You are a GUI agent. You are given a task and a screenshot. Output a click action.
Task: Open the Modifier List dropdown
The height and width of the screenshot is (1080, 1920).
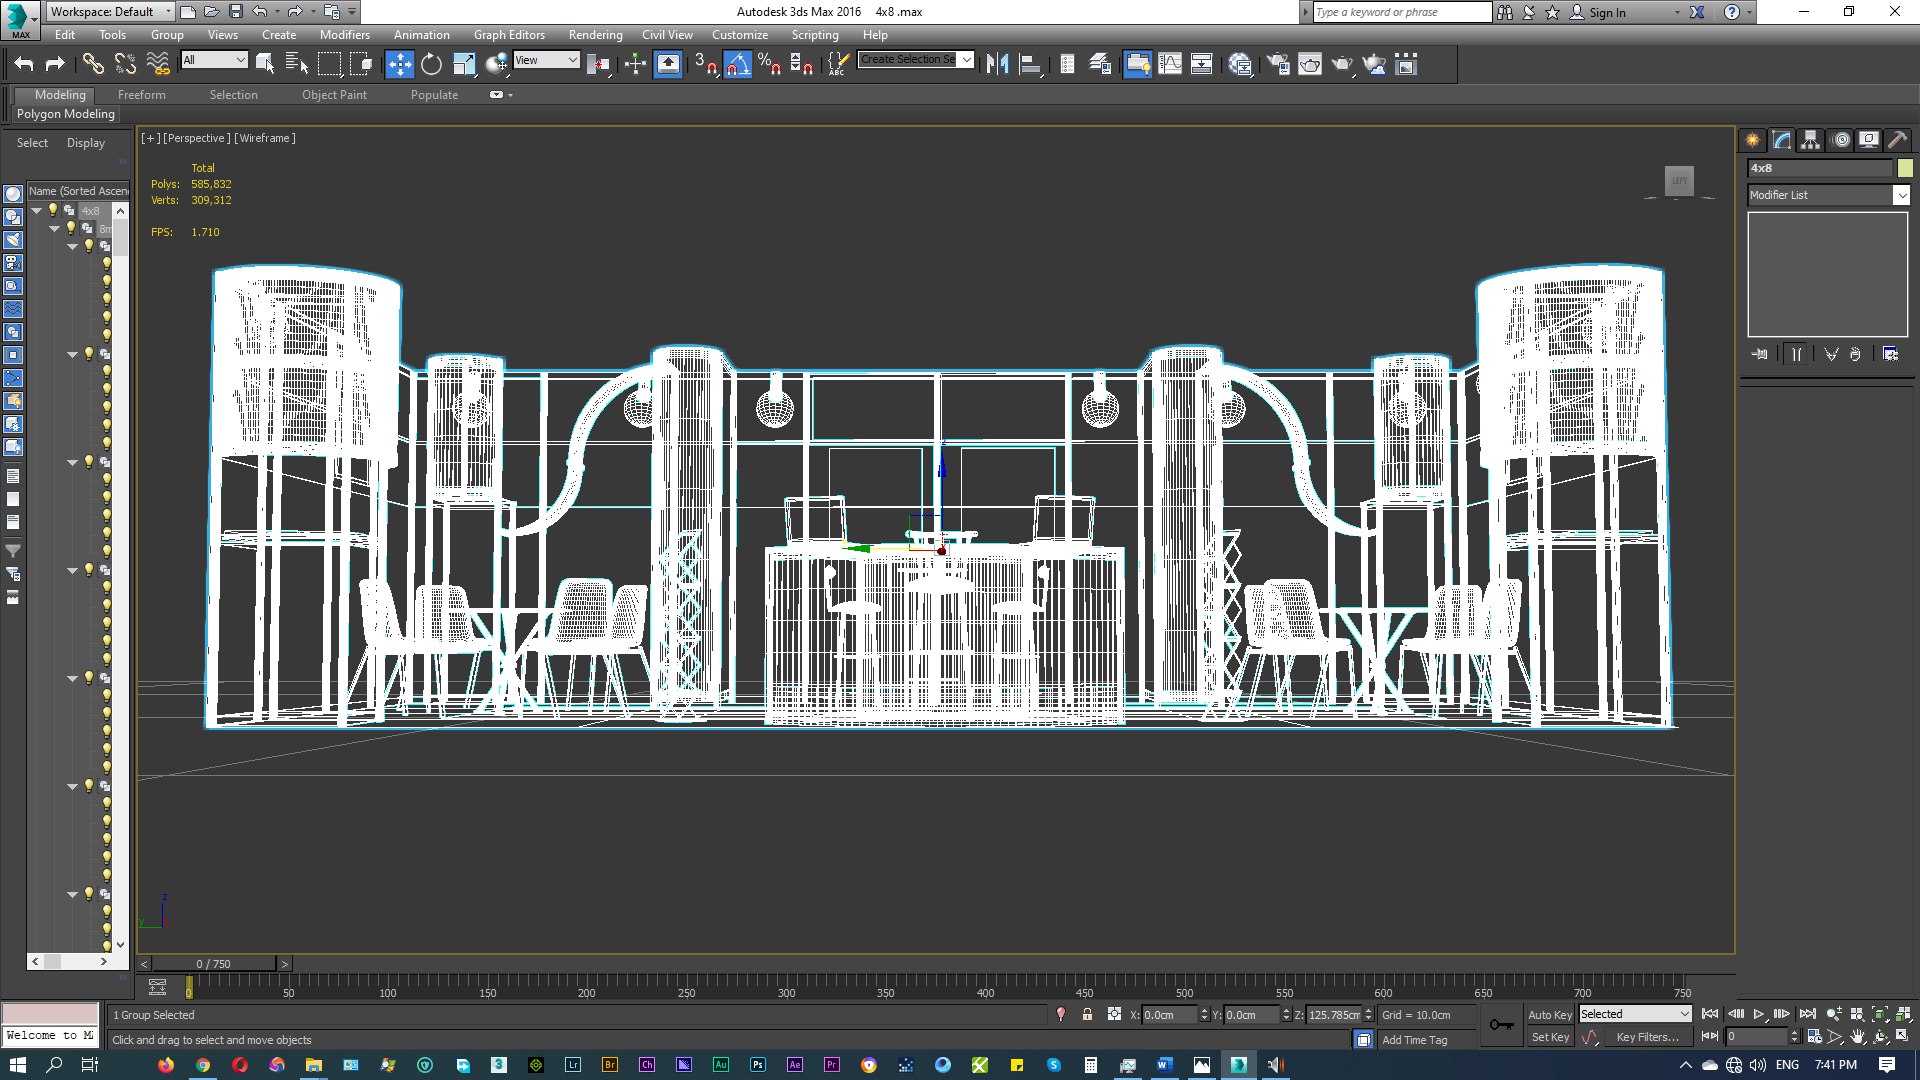tap(1828, 195)
